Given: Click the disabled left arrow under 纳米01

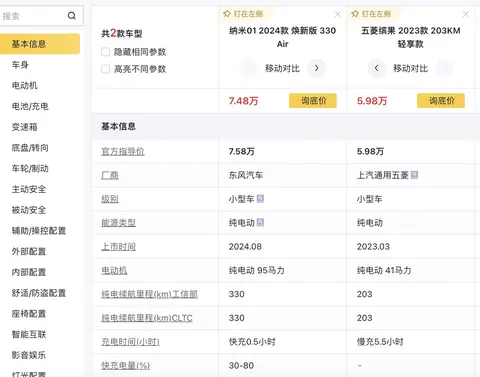Looking at the screenshot, I should click(248, 68).
